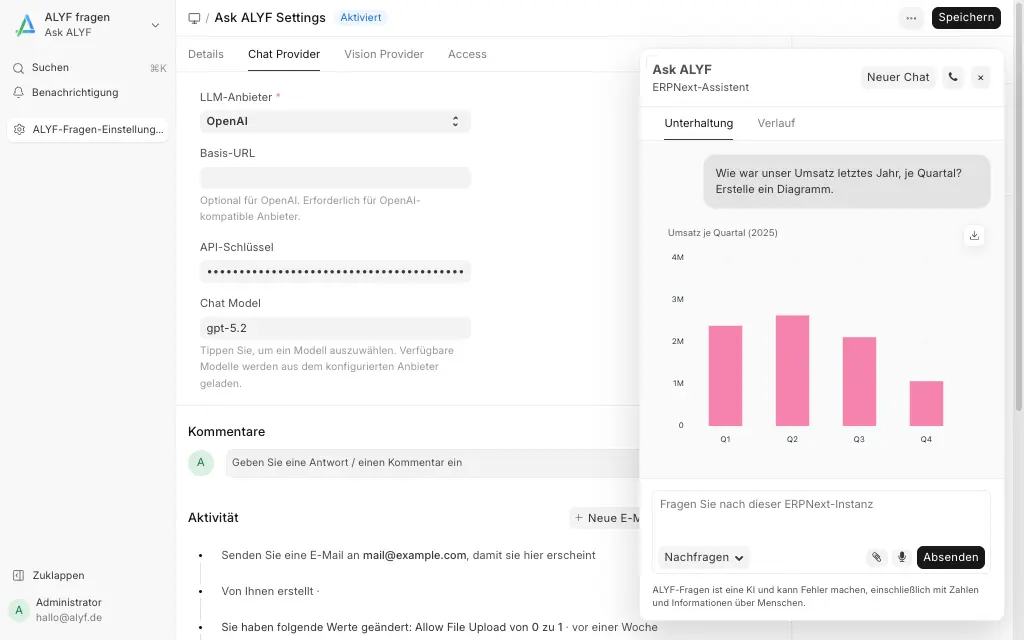
Task: Activate the microphone for voice input
Action: click(x=901, y=557)
